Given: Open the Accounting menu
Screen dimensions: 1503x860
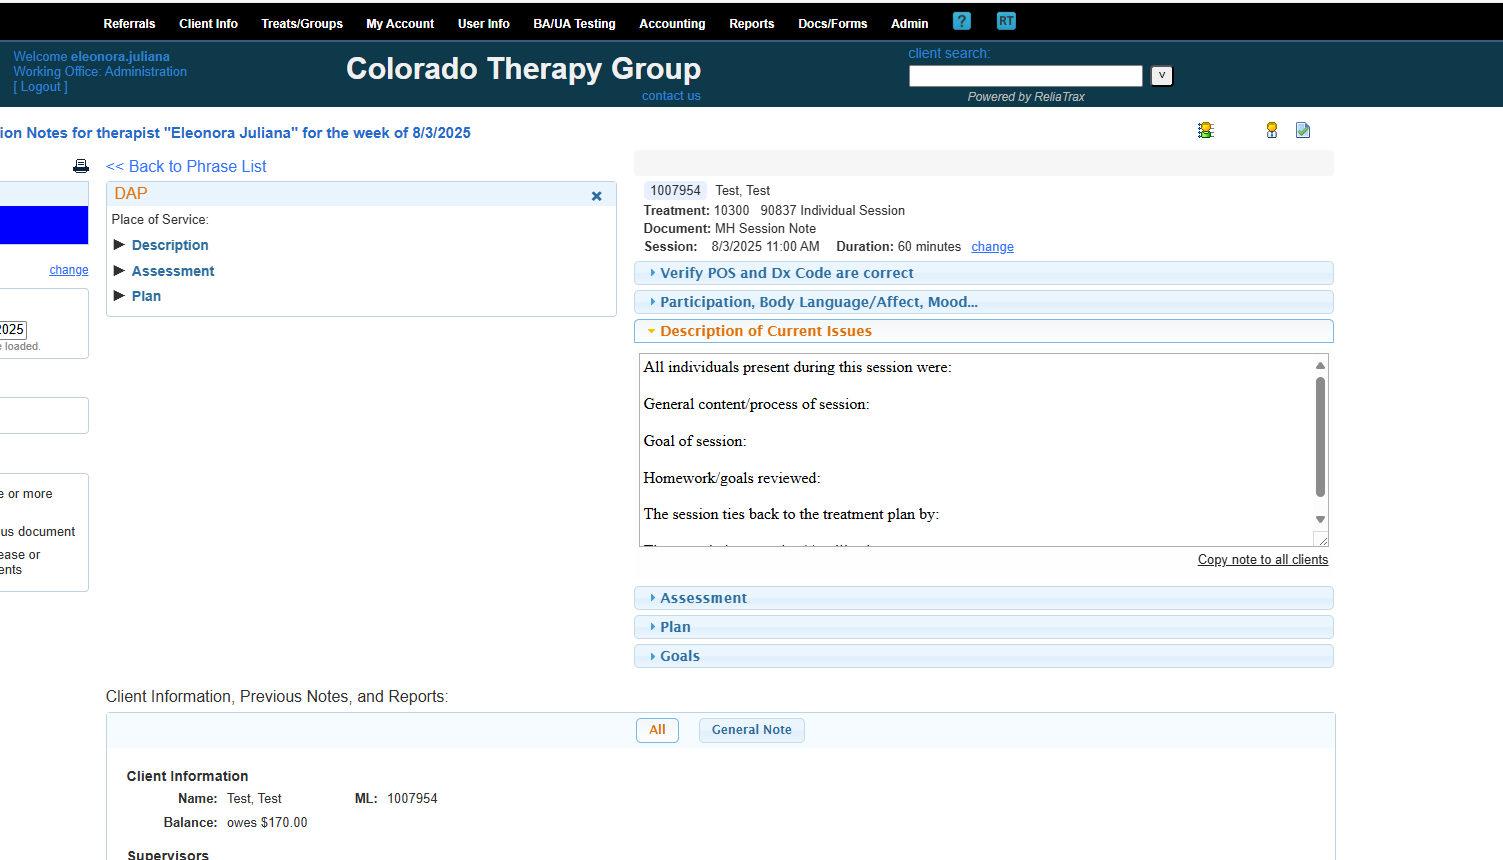Looking at the screenshot, I should (672, 23).
